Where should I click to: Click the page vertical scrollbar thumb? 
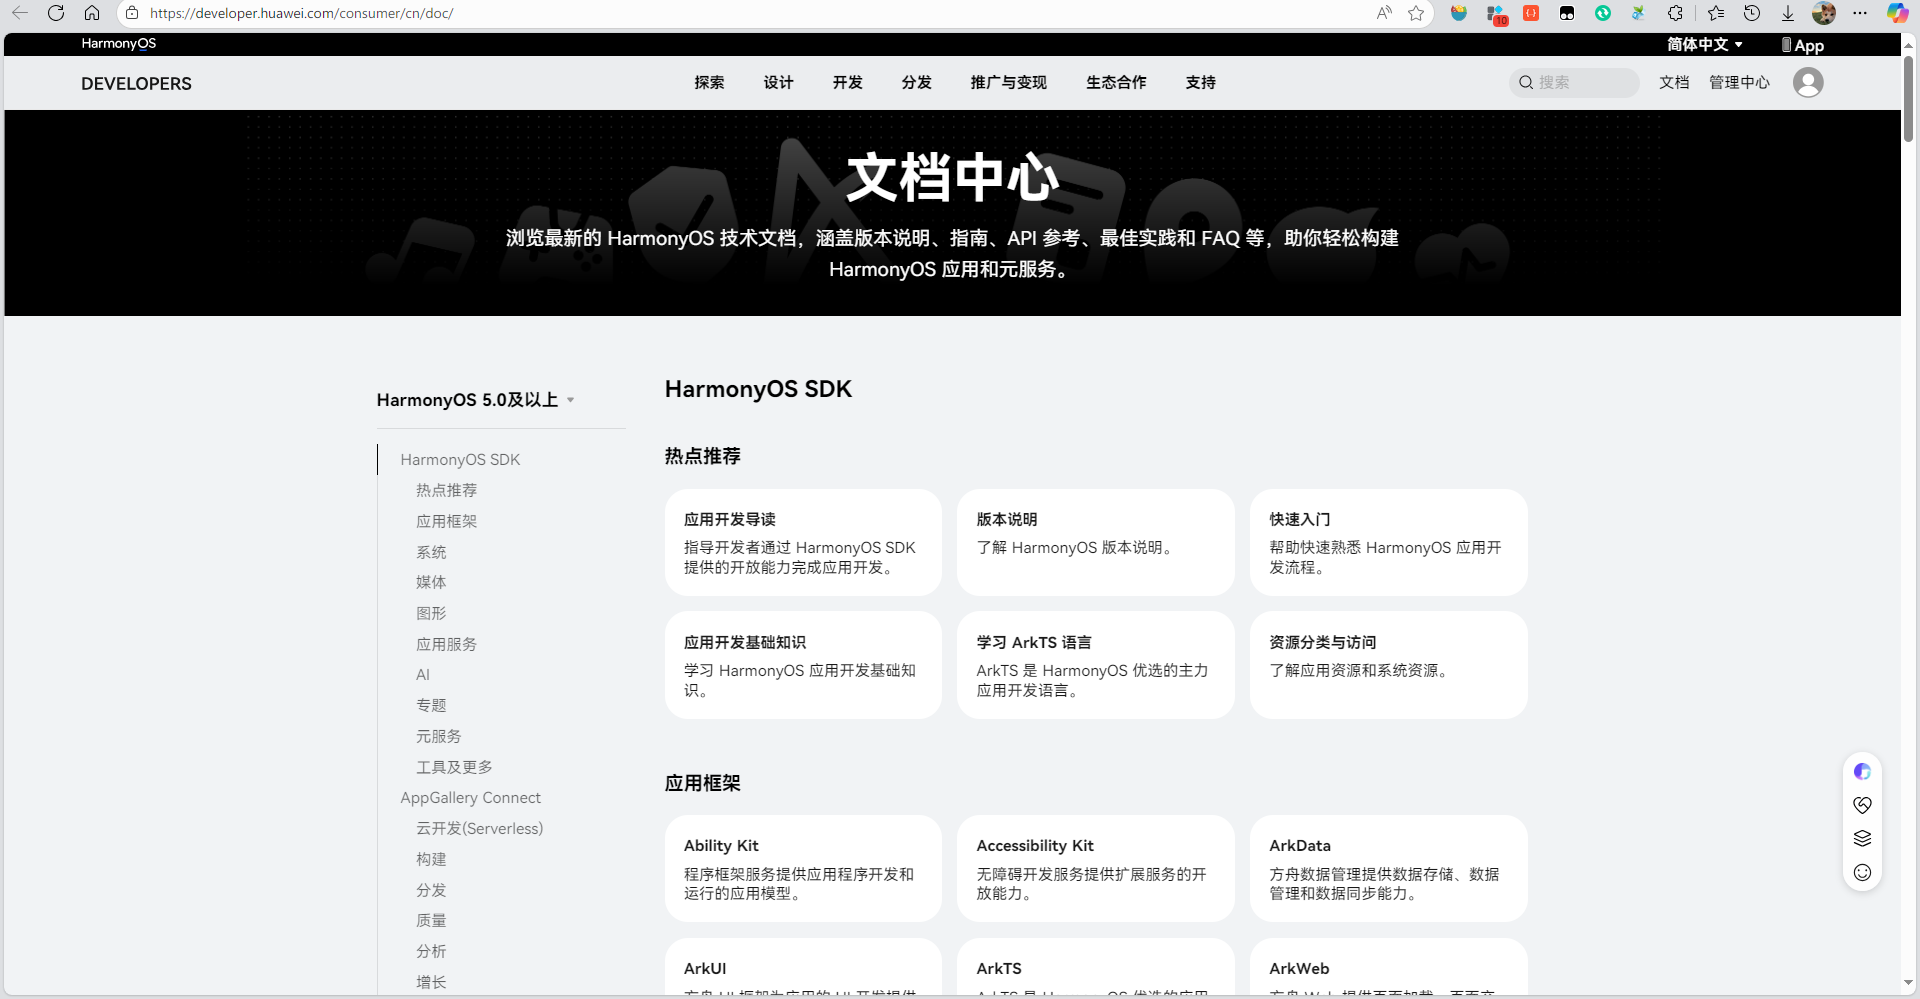(x=1908, y=98)
